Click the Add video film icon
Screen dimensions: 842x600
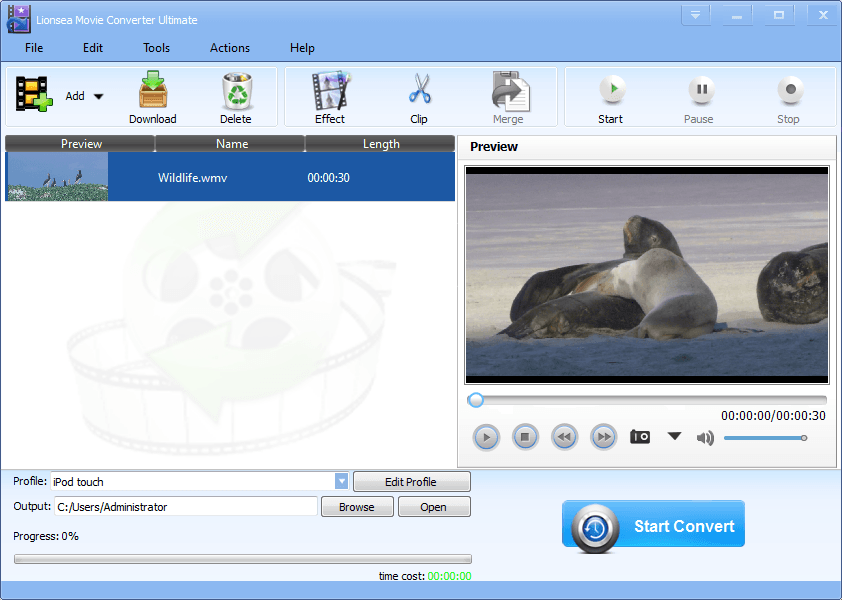point(34,94)
